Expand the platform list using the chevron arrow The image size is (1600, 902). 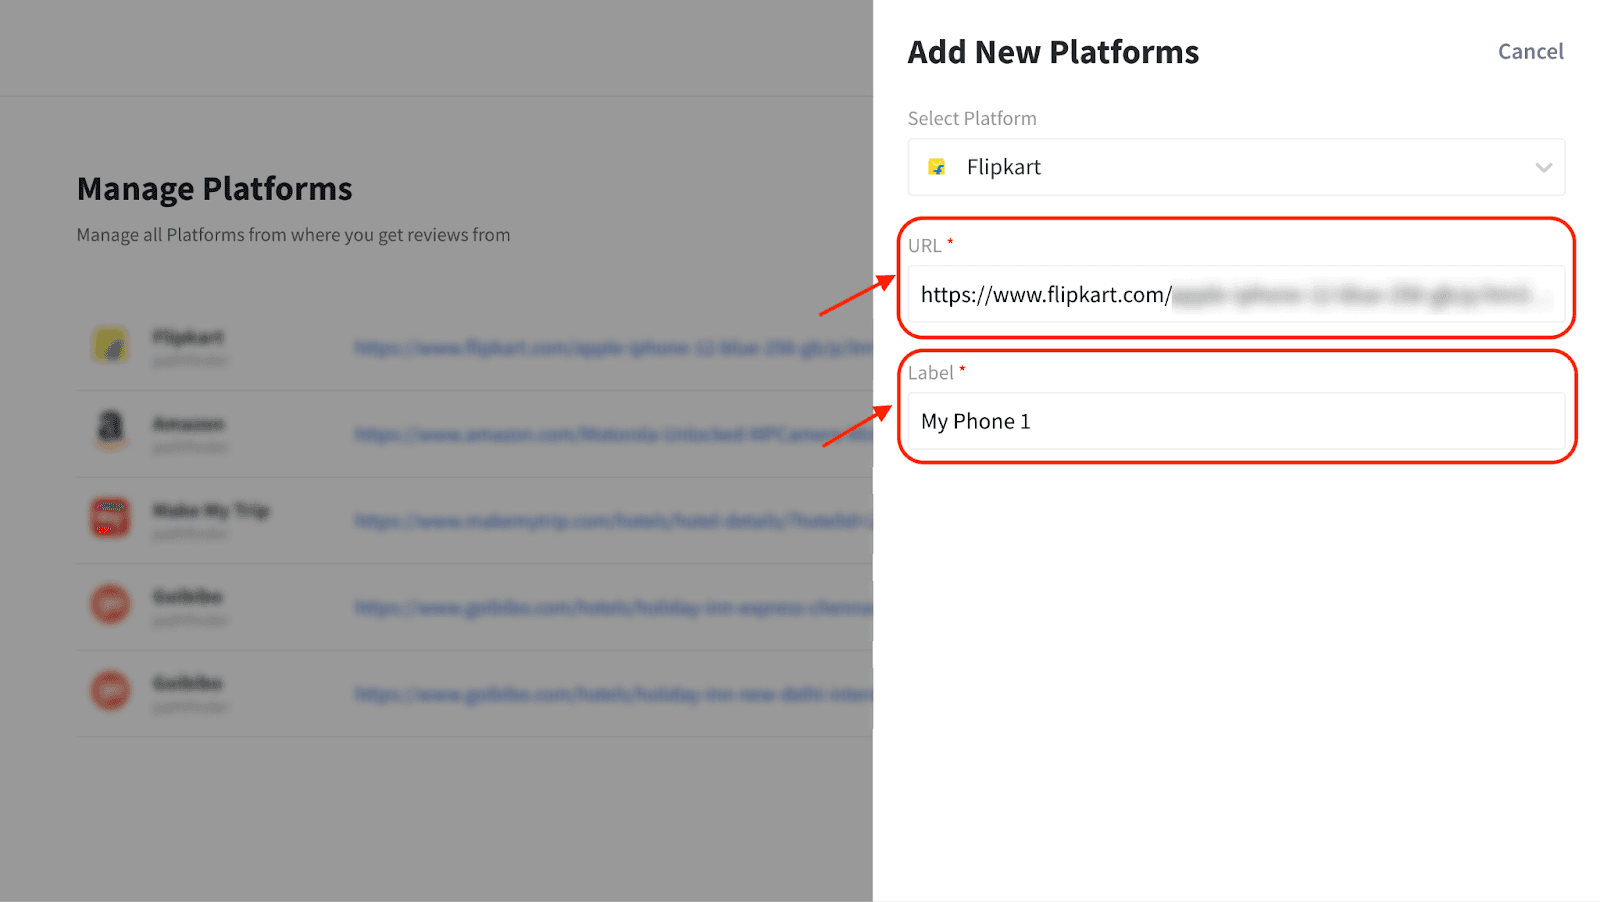(x=1543, y=168)
